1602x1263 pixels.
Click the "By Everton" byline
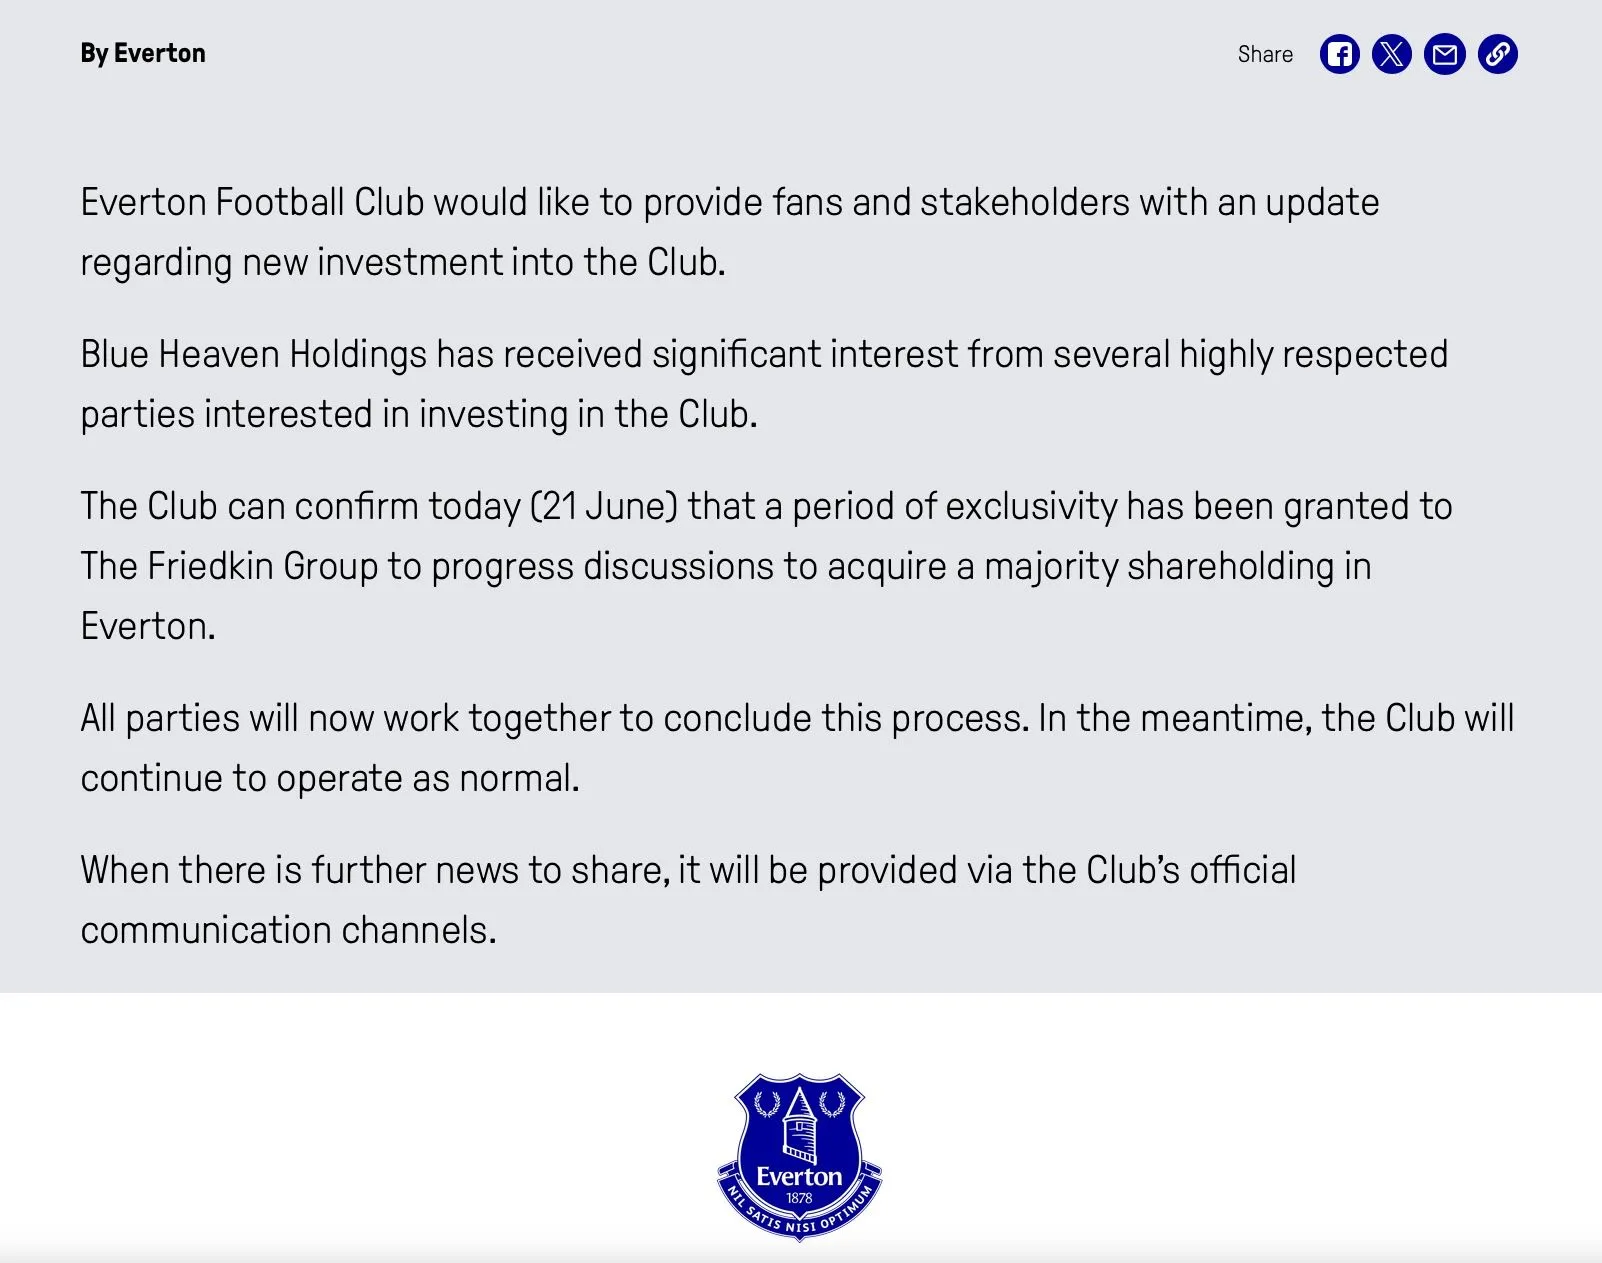click(143, 53)
